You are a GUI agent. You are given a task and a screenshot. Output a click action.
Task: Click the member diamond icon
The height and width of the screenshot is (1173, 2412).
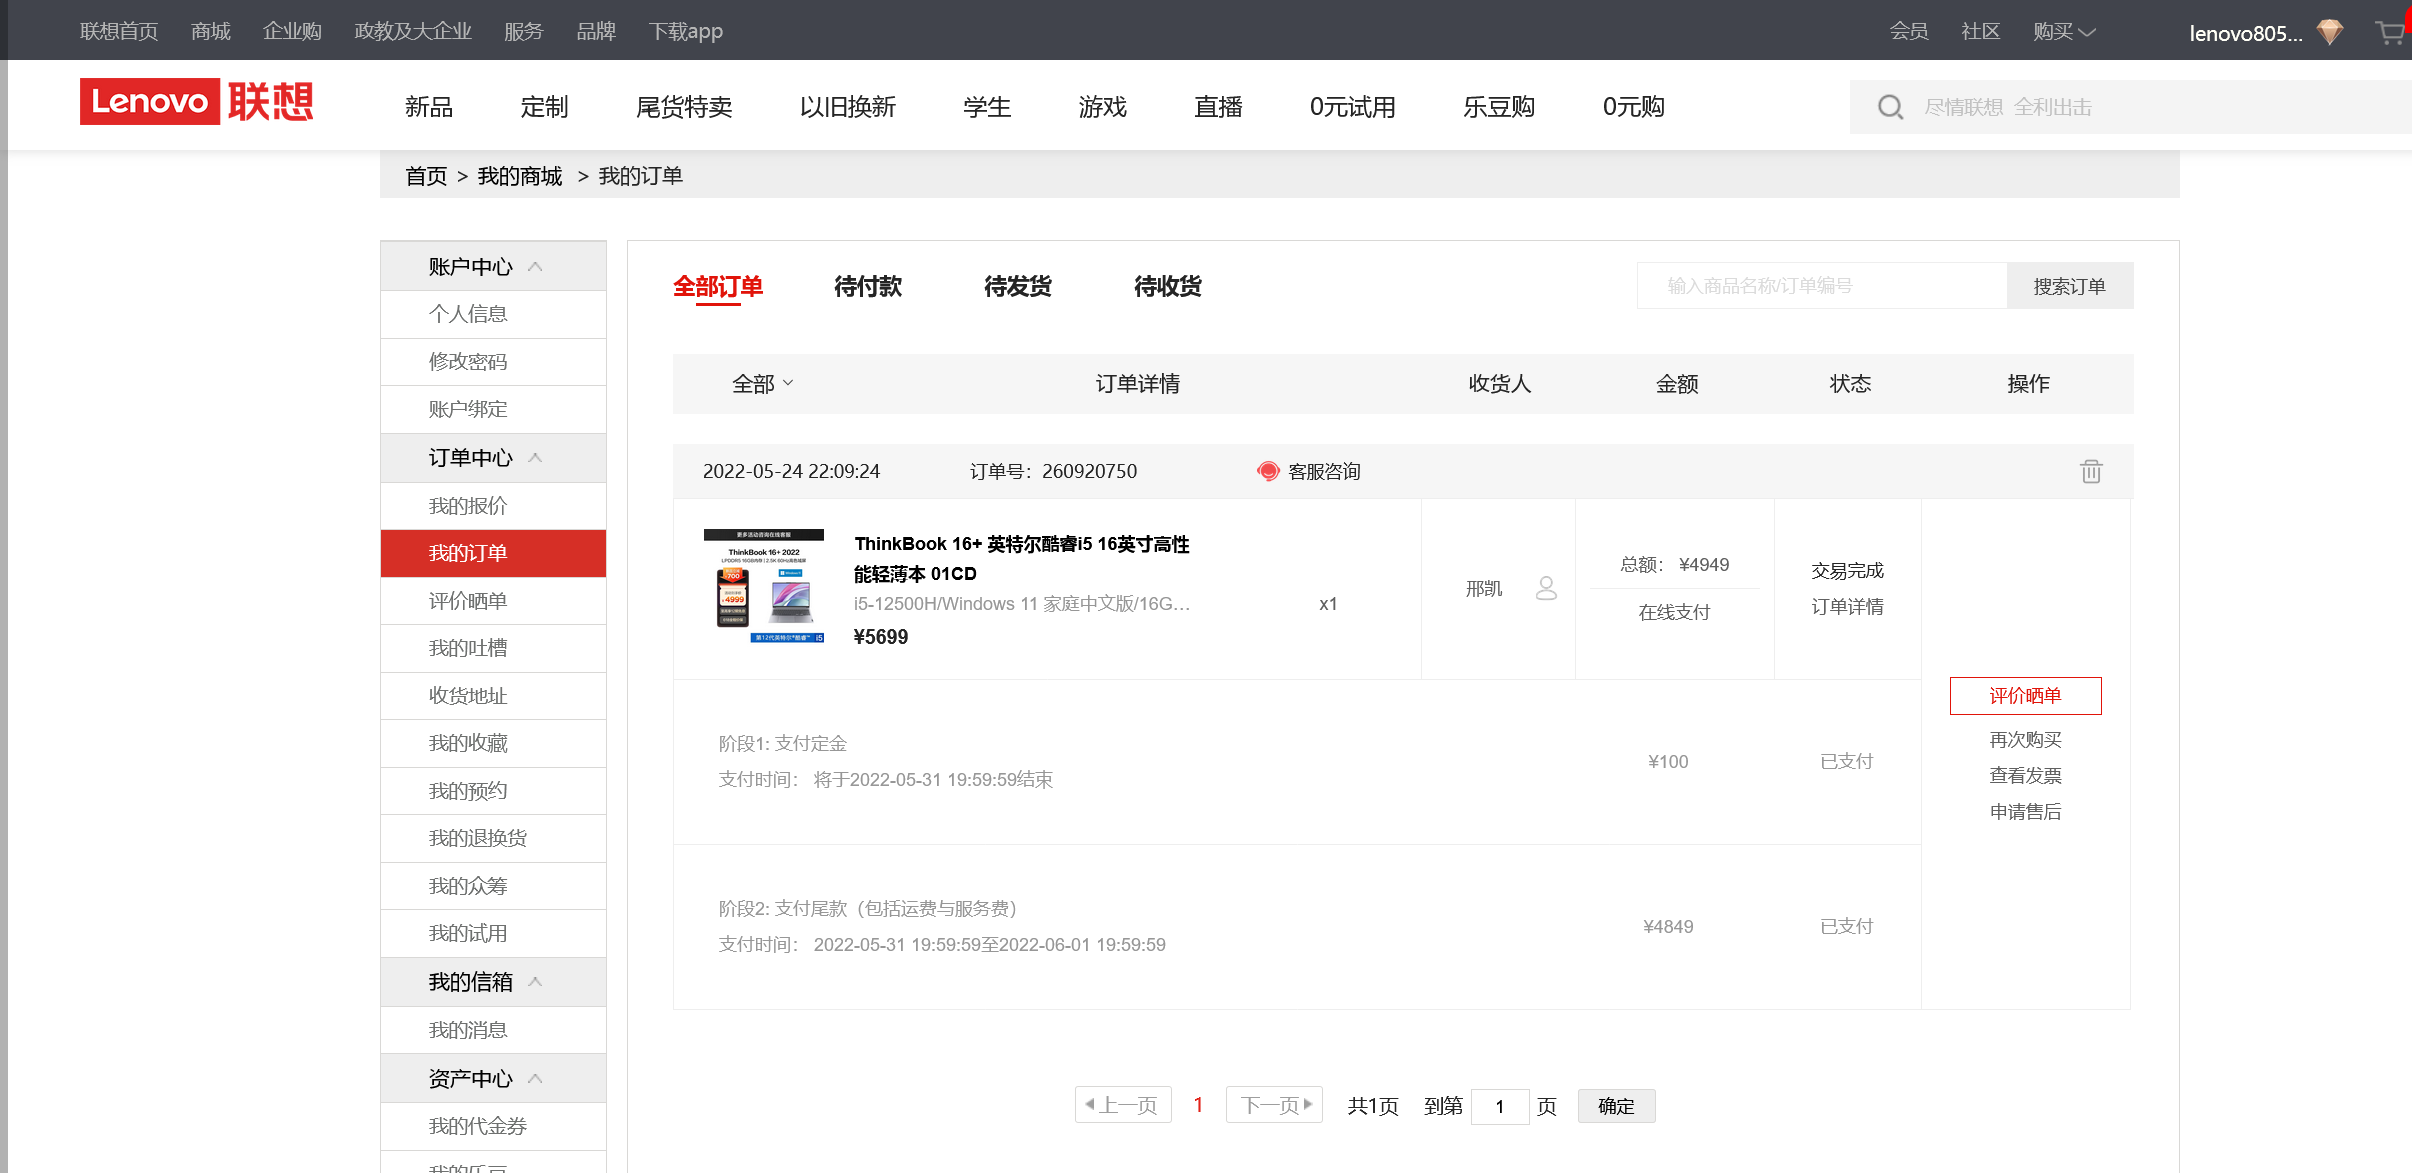[x=2330, y=33]
